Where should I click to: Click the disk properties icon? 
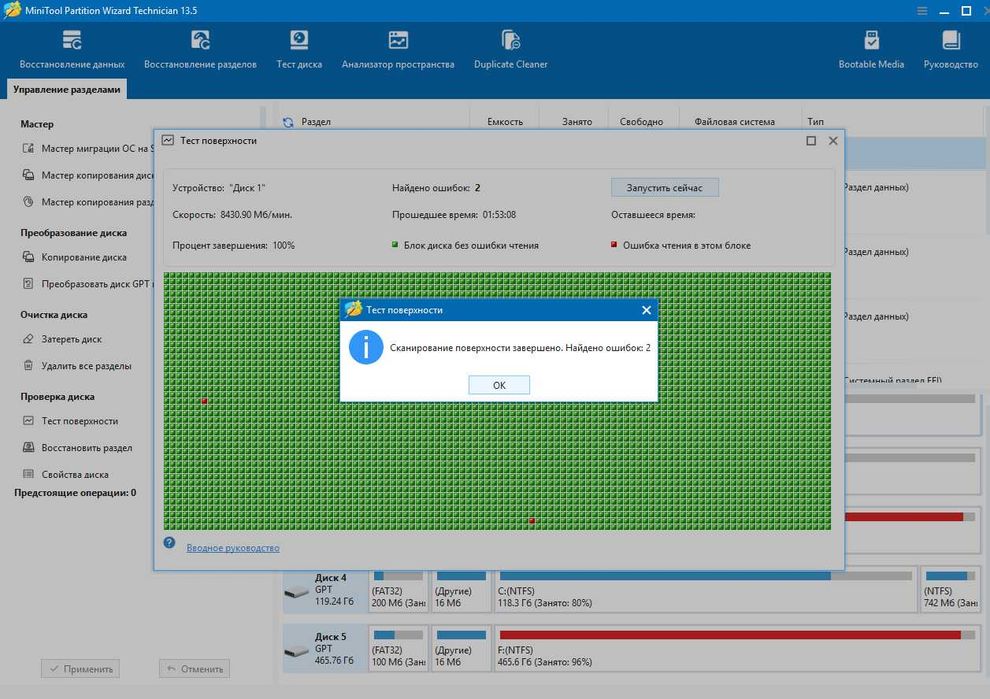(28, 474)
